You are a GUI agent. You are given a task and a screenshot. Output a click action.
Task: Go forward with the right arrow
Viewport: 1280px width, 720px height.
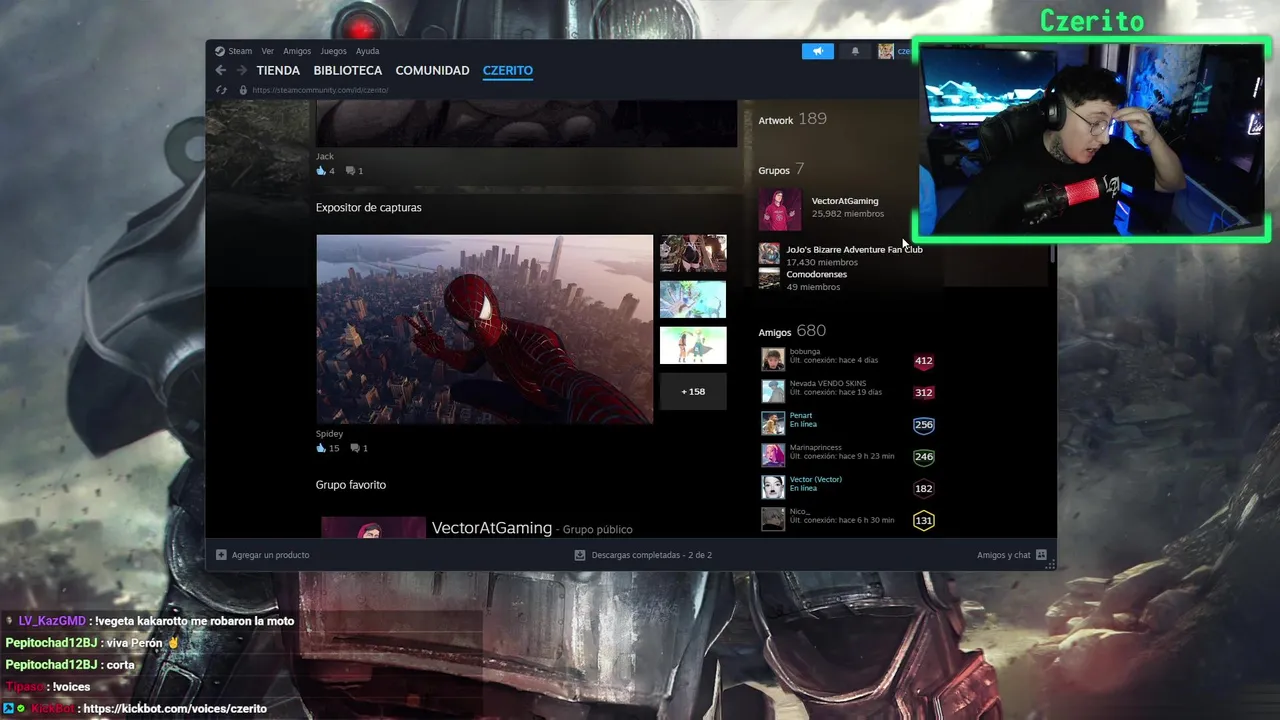pos(241,70)
